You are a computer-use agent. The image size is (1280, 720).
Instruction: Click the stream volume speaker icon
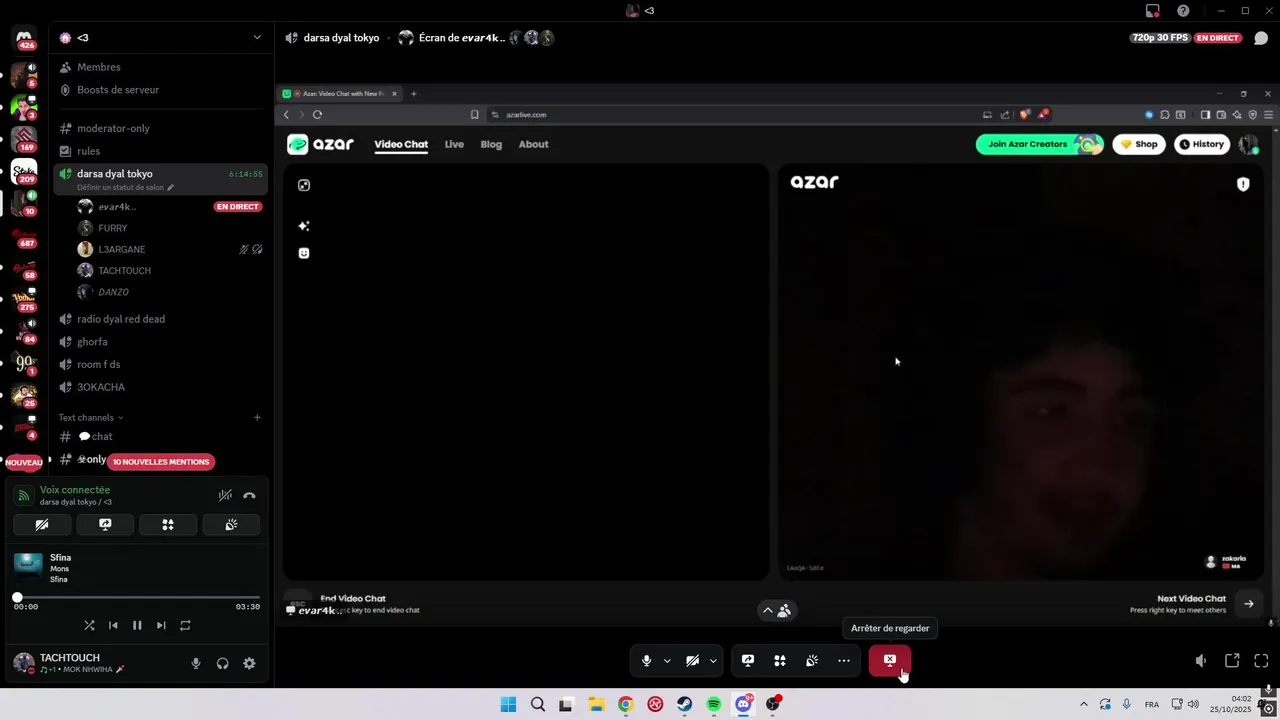point(1201,660)
